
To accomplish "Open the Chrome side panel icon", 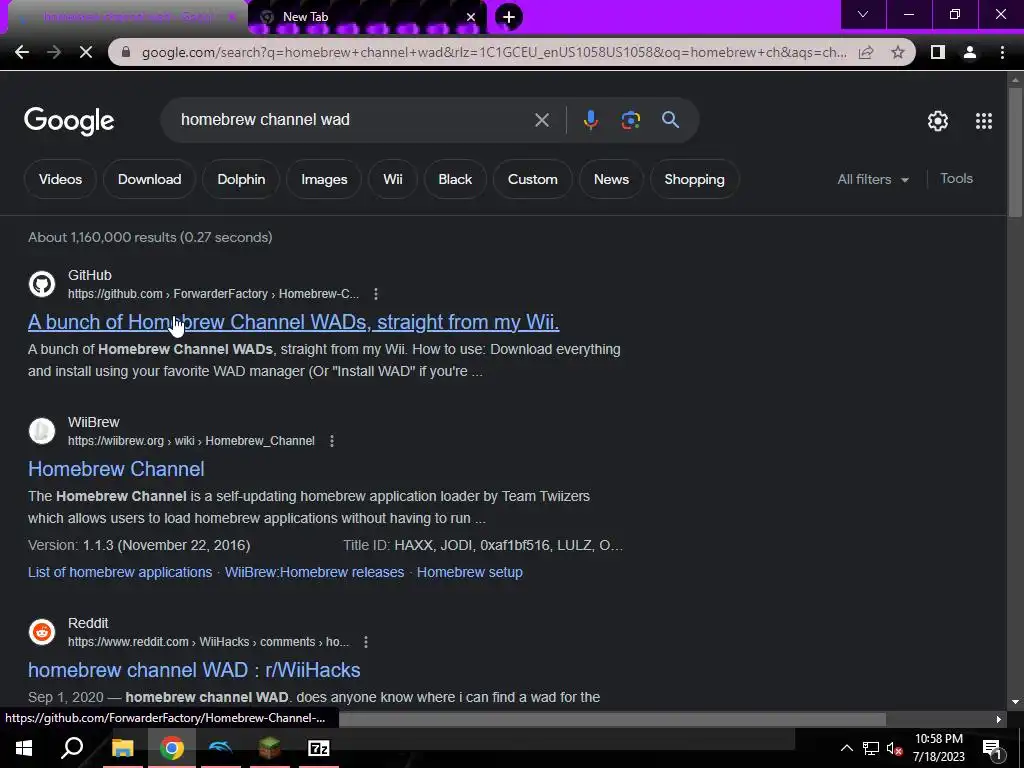I will (x=938, y=52).
